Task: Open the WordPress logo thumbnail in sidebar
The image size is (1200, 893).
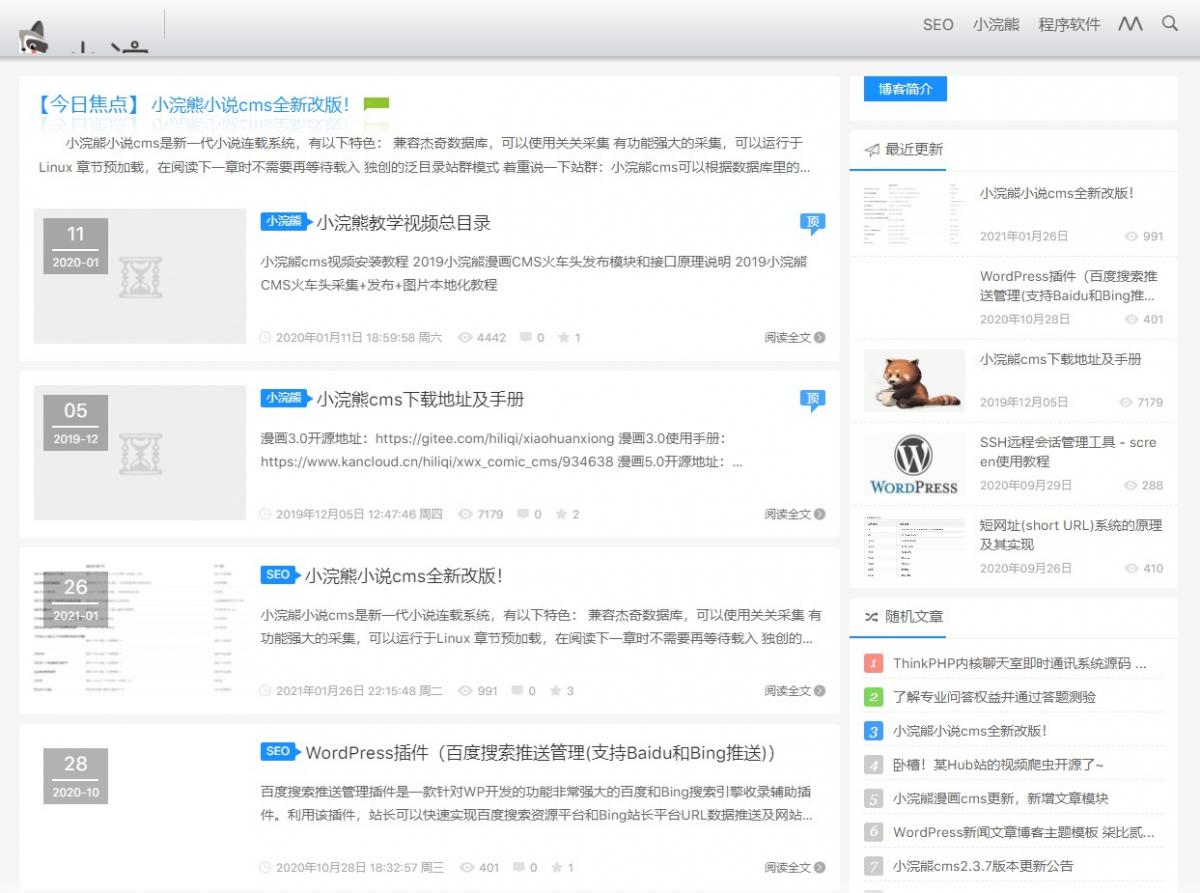Action: [x=914, y=464]
